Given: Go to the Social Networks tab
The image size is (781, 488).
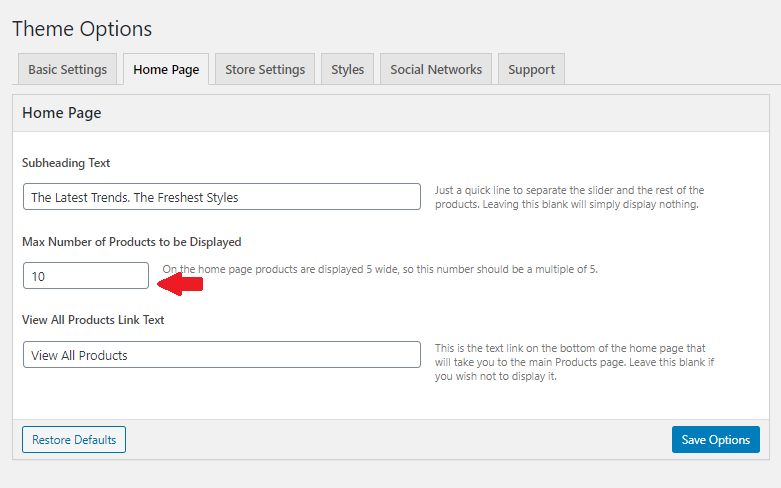Looking at the screenshot, I should point(436,69).
